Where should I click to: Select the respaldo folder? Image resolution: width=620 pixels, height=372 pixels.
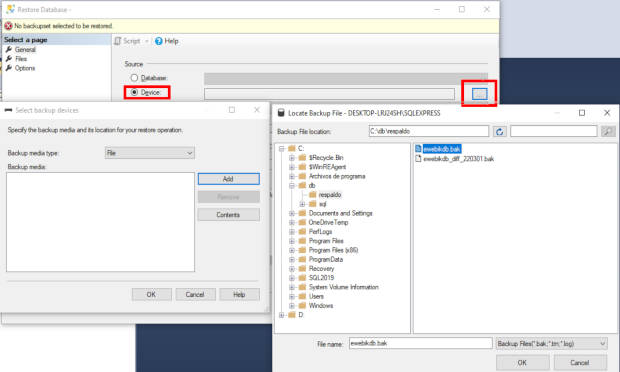[330, 194]
